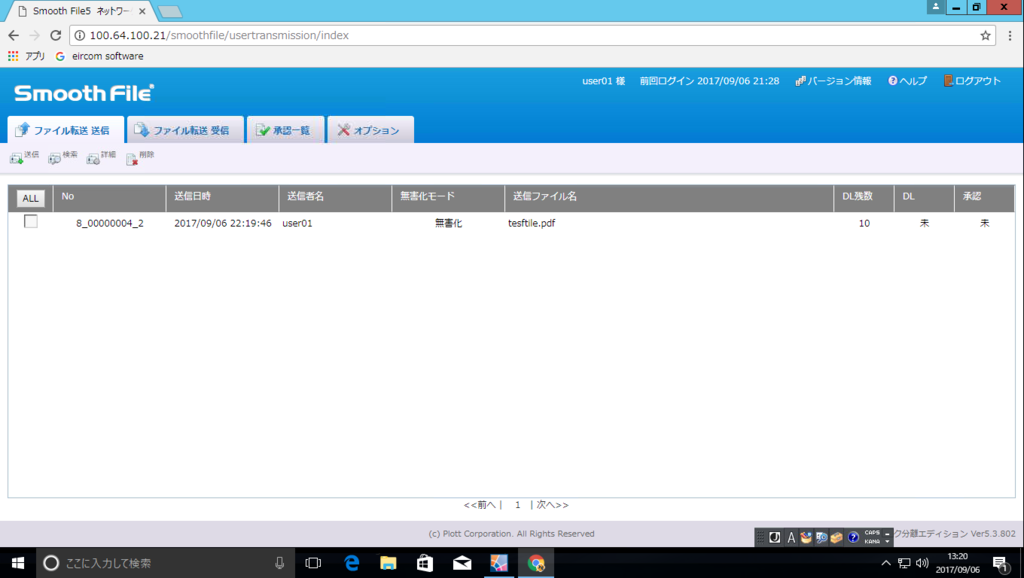The image size is (1024, 578).
Task: Open the オプション tab
Action: click(x=370, y=129)
